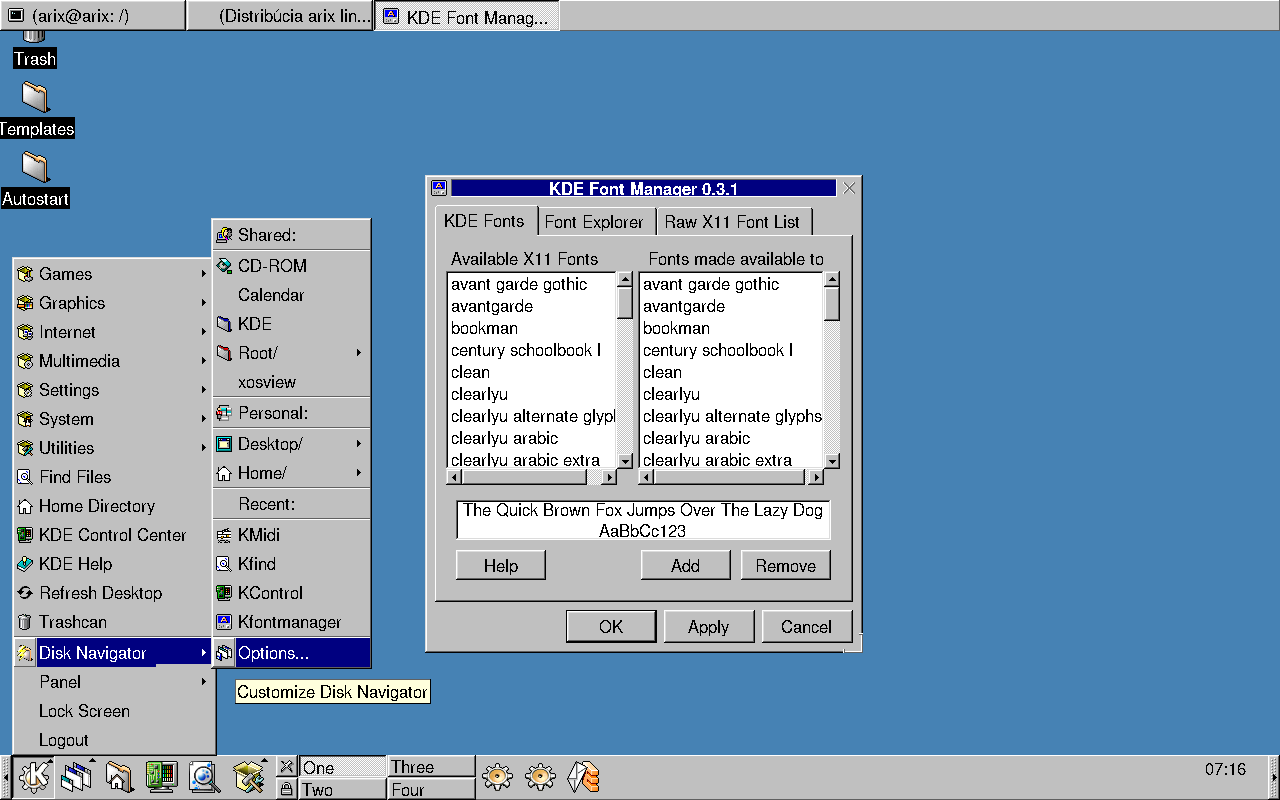1280x800 pixels.
Task: Choose Lock Screen from K menu
Action: pos(114,711)
